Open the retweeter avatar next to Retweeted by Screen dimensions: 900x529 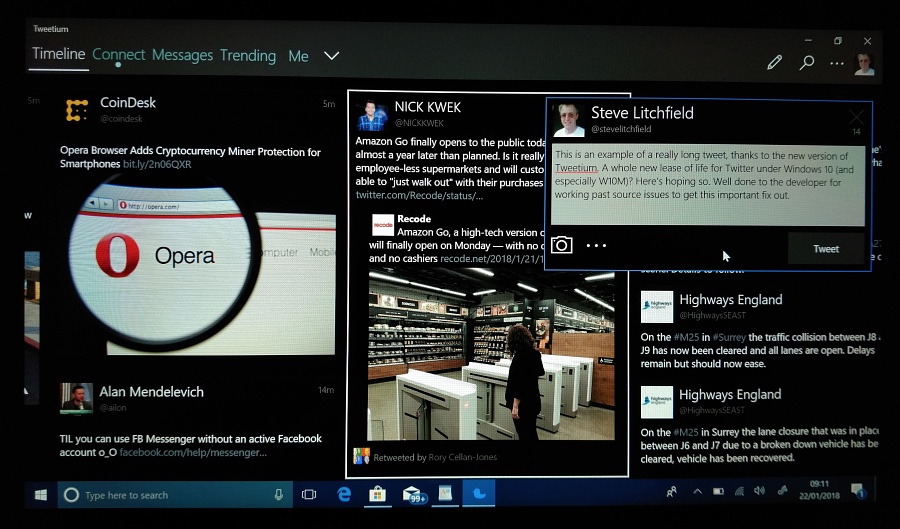(x=362, y=456)
